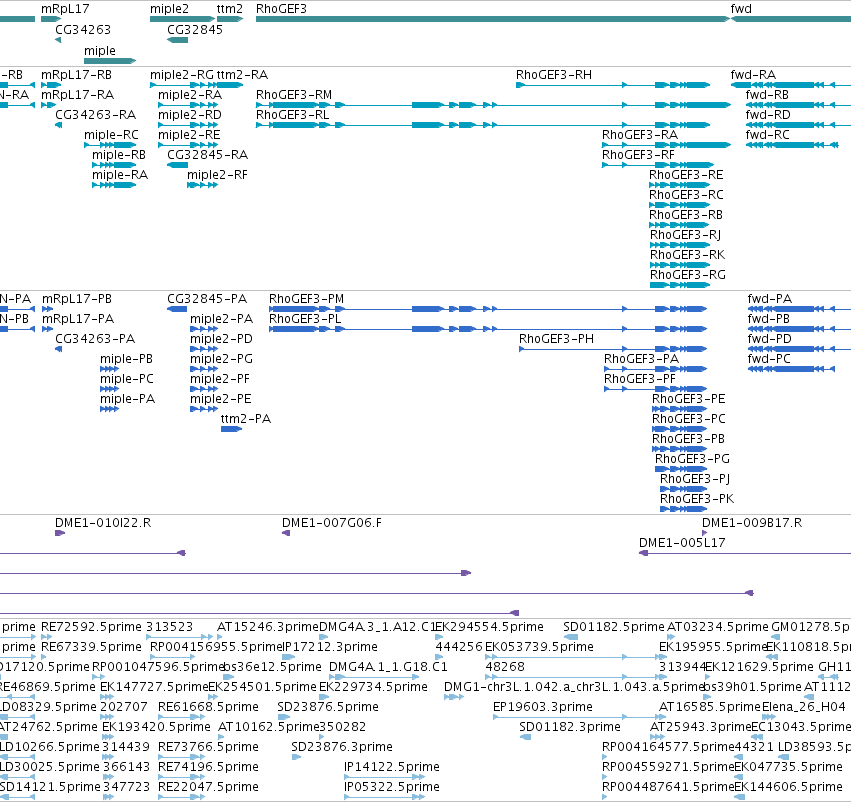Select the RhoGEF3-RF transcript label
The width and height of the screenshot is (851, 802).
tap(638, 155)
